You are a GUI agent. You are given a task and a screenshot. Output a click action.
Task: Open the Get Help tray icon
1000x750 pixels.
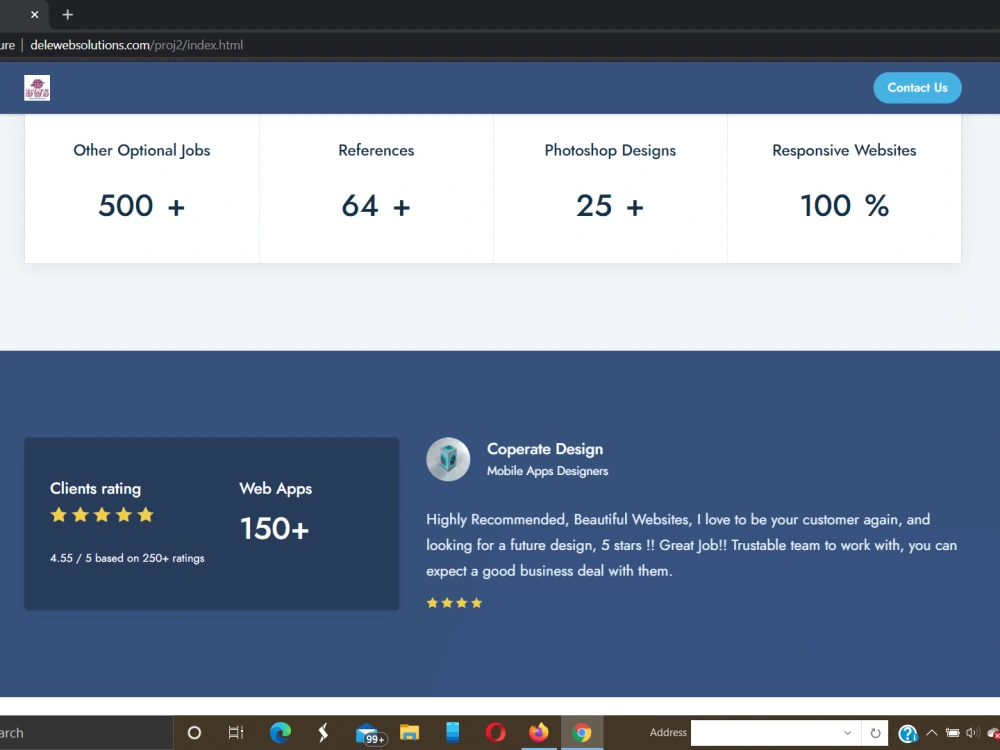coord(908,733)
